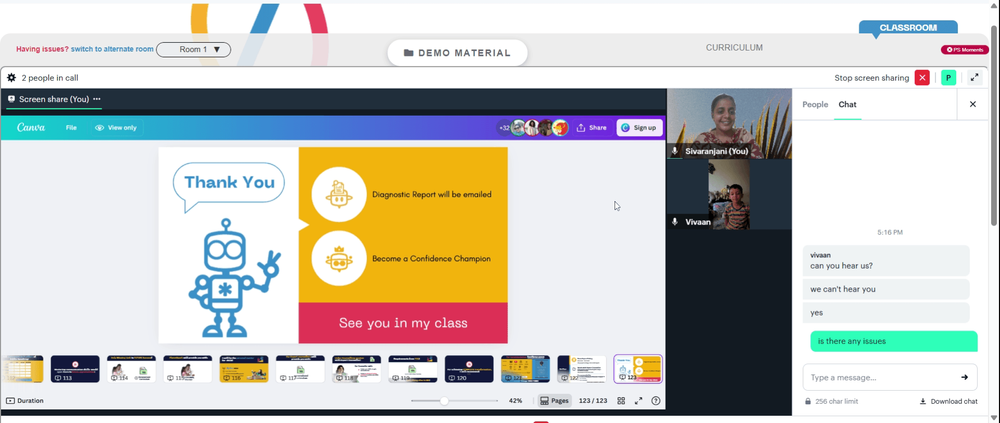
Task: Click the Canva logo
Action: [31, 128]
